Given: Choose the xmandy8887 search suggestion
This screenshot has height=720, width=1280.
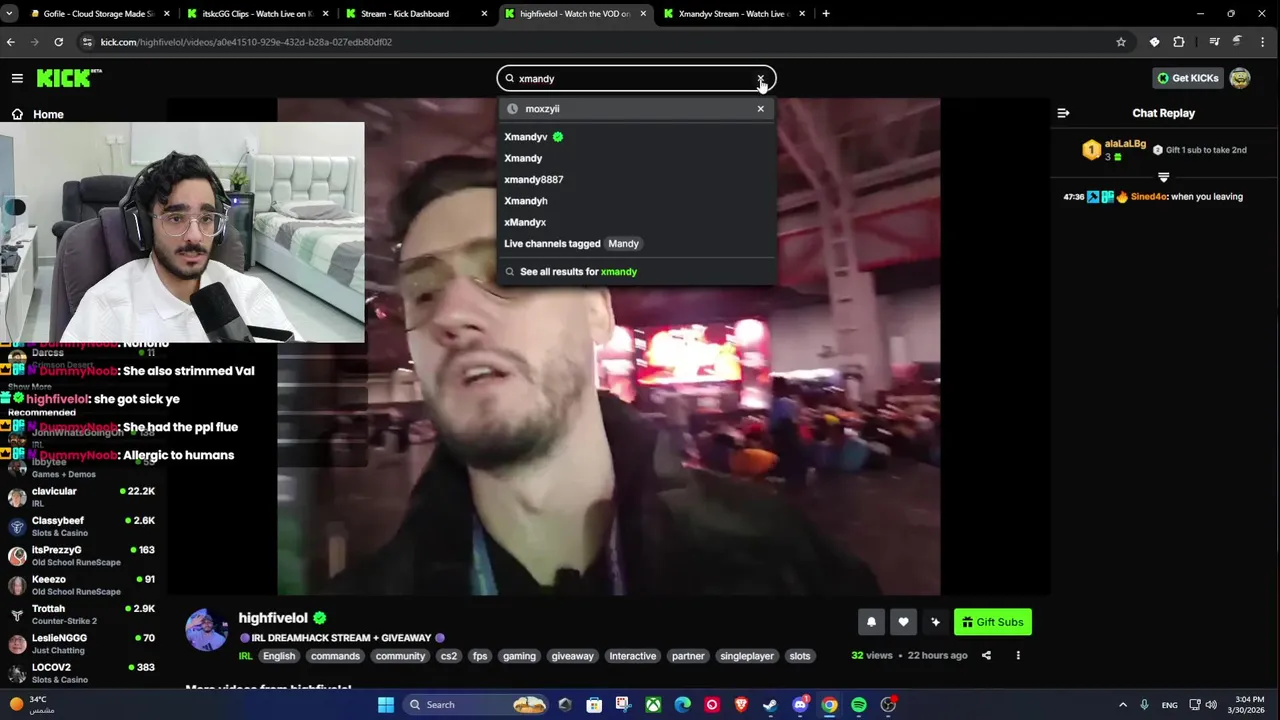Looking at the screenshot, I should [x=533, y=179].
